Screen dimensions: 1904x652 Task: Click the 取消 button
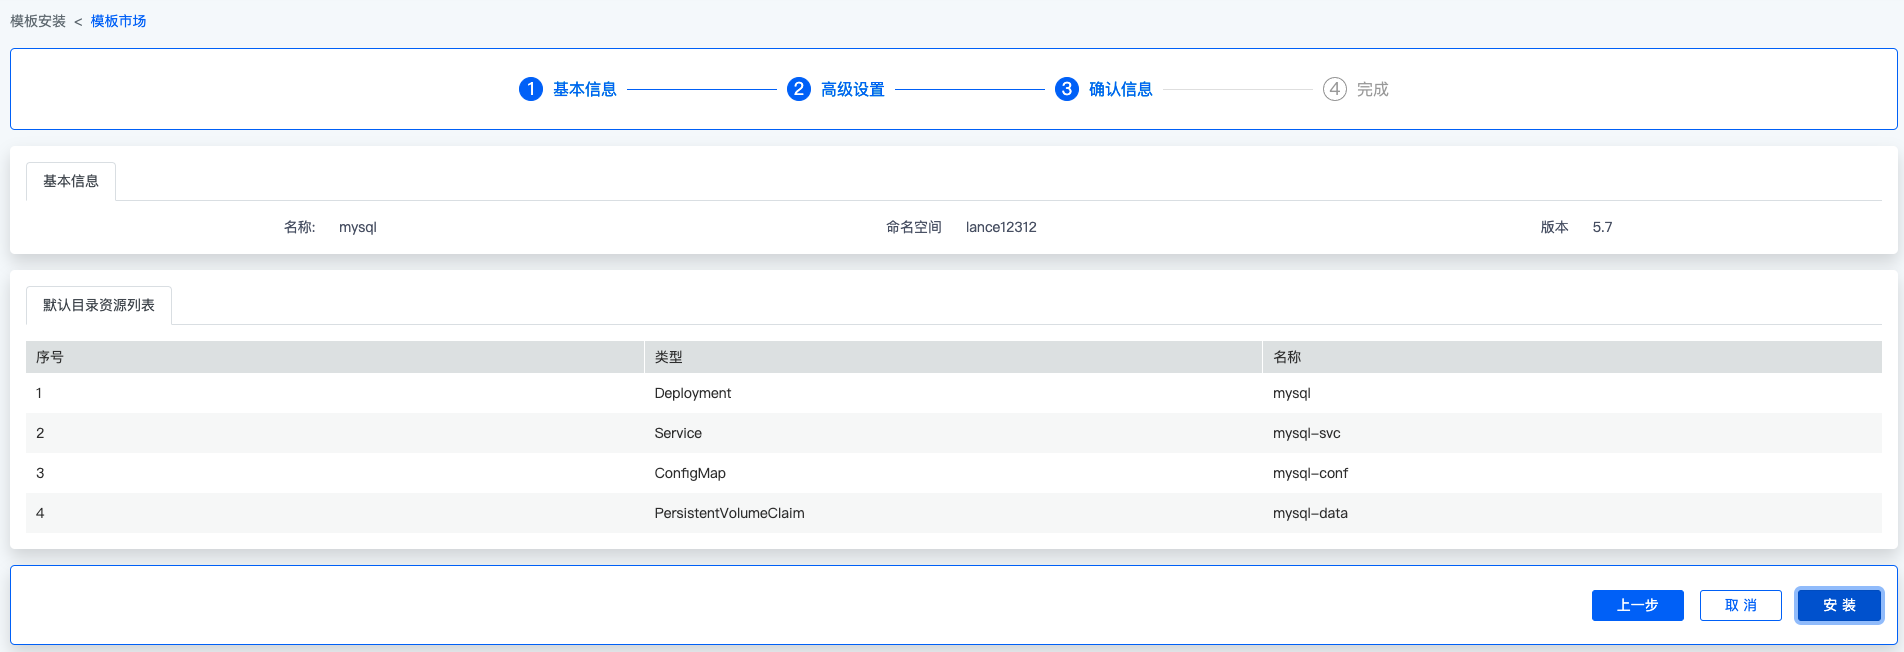click(x=1740, y=605)
